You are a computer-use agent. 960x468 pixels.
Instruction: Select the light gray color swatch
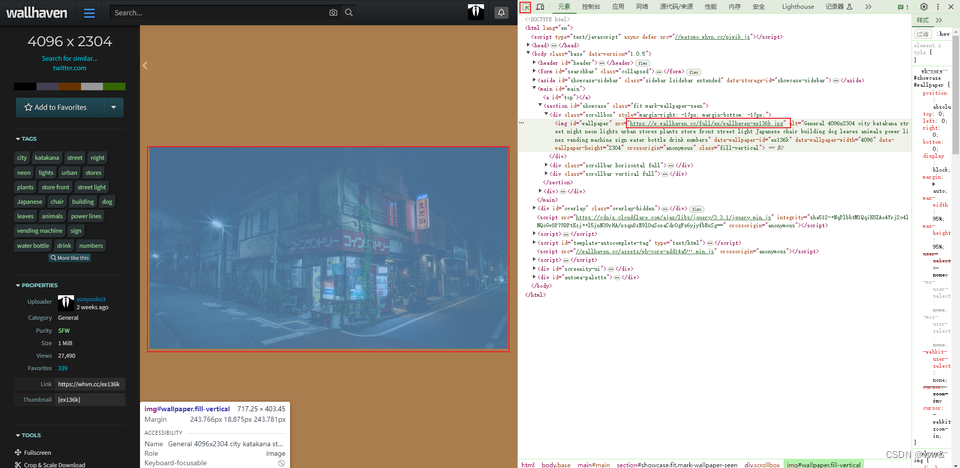tap(92, 86)
